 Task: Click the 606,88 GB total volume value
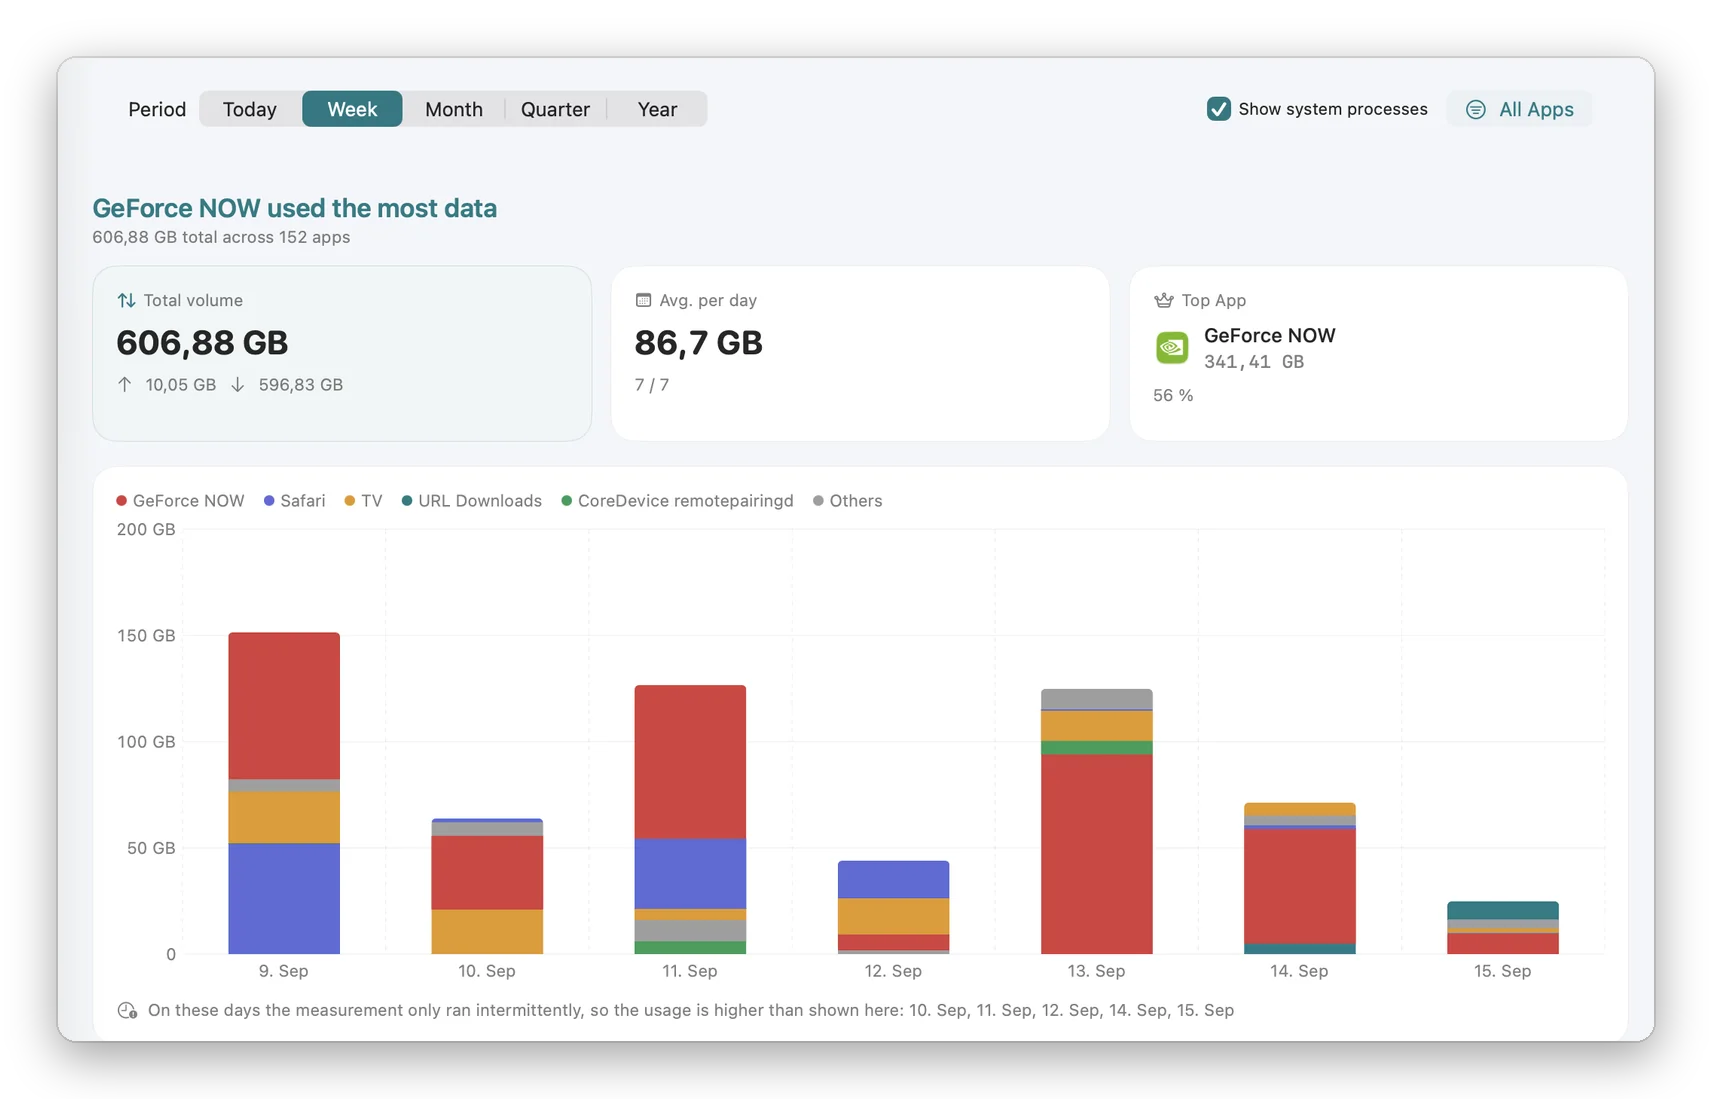click(202, 343)
